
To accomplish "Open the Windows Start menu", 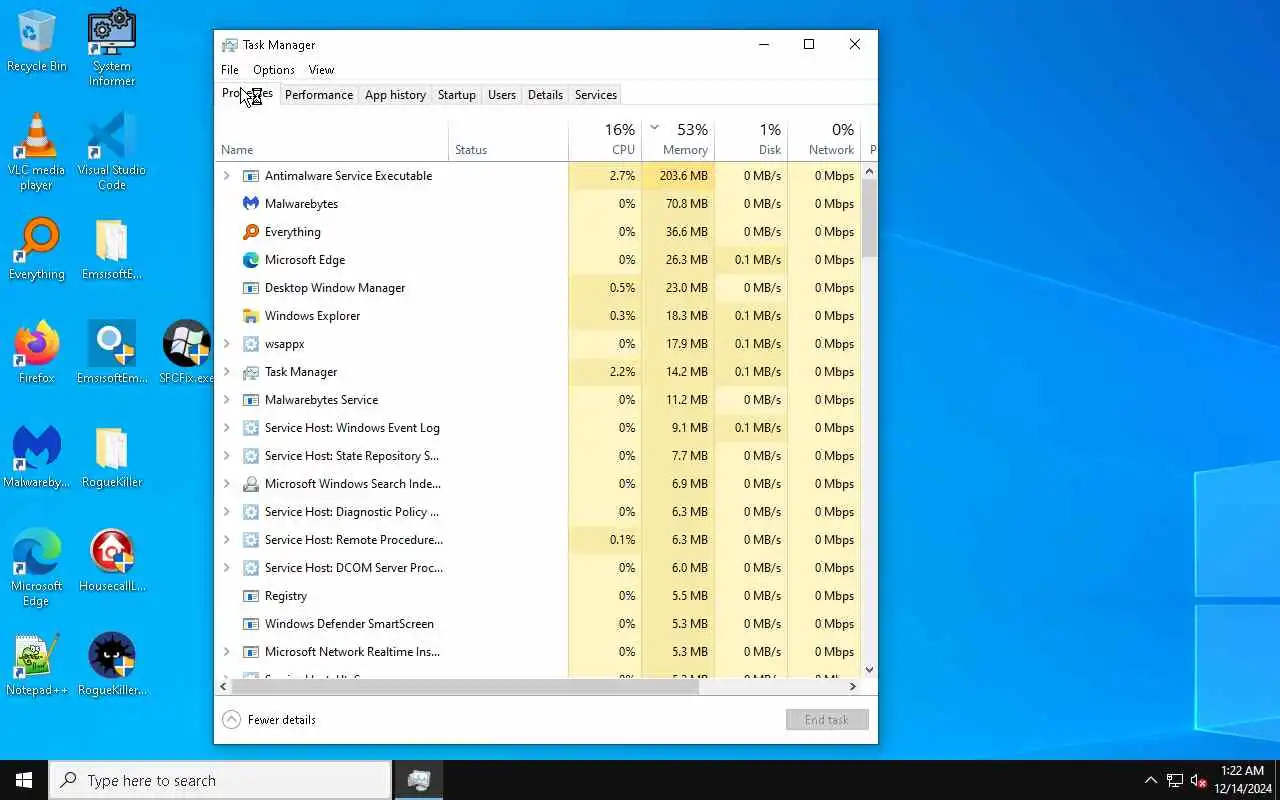I will pos(24,780).
